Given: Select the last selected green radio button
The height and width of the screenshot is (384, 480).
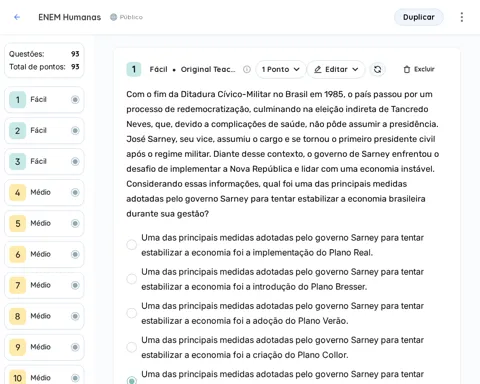Looking at the screenshot, I should click(132, 380).
